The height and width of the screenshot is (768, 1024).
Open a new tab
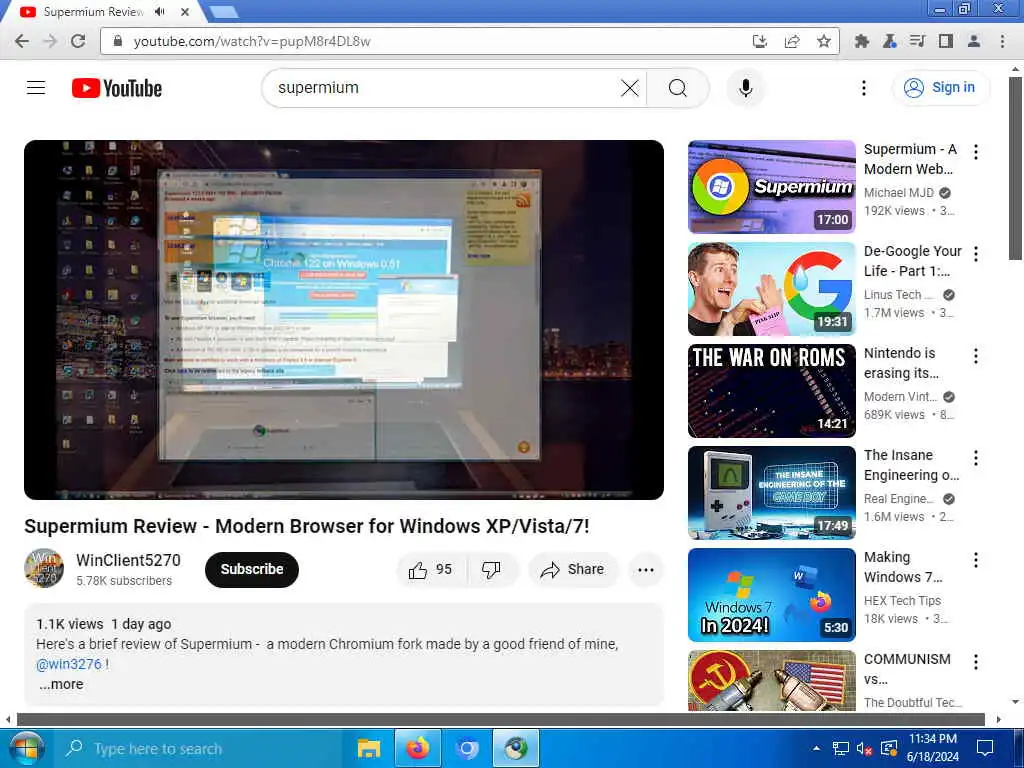[224, 12]
